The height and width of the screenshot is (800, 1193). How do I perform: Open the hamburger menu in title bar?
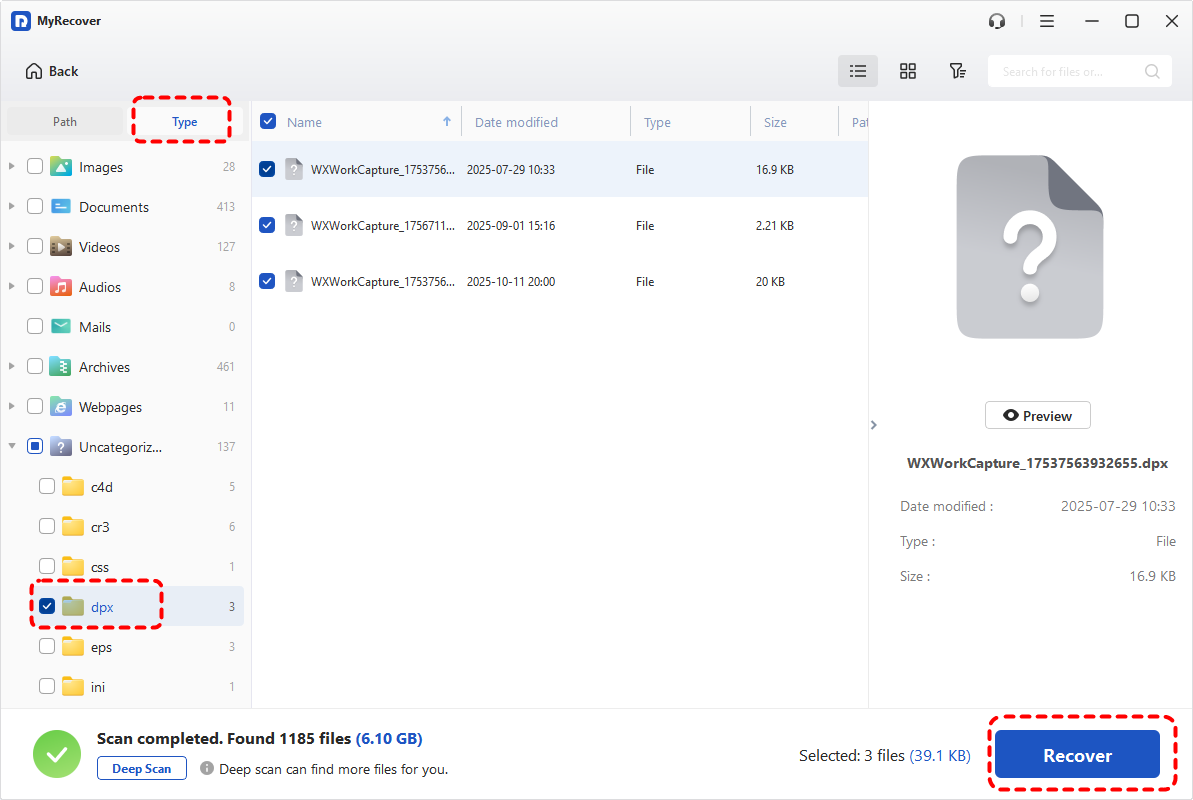coord(1047,21)
